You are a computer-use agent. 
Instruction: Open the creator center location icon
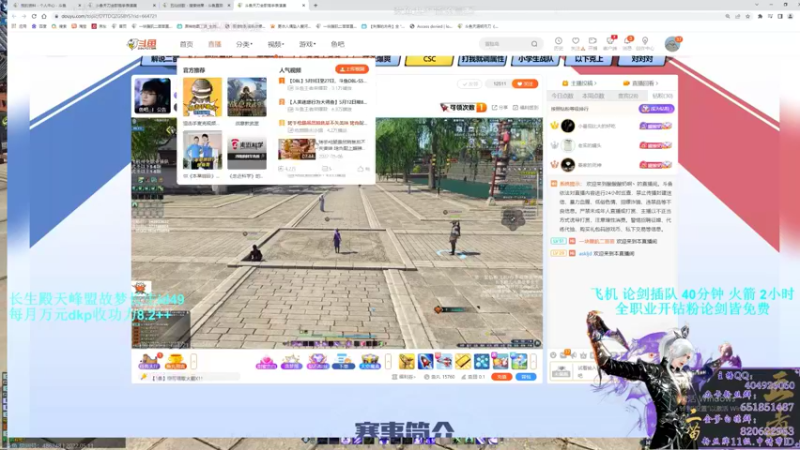(645, 43)
